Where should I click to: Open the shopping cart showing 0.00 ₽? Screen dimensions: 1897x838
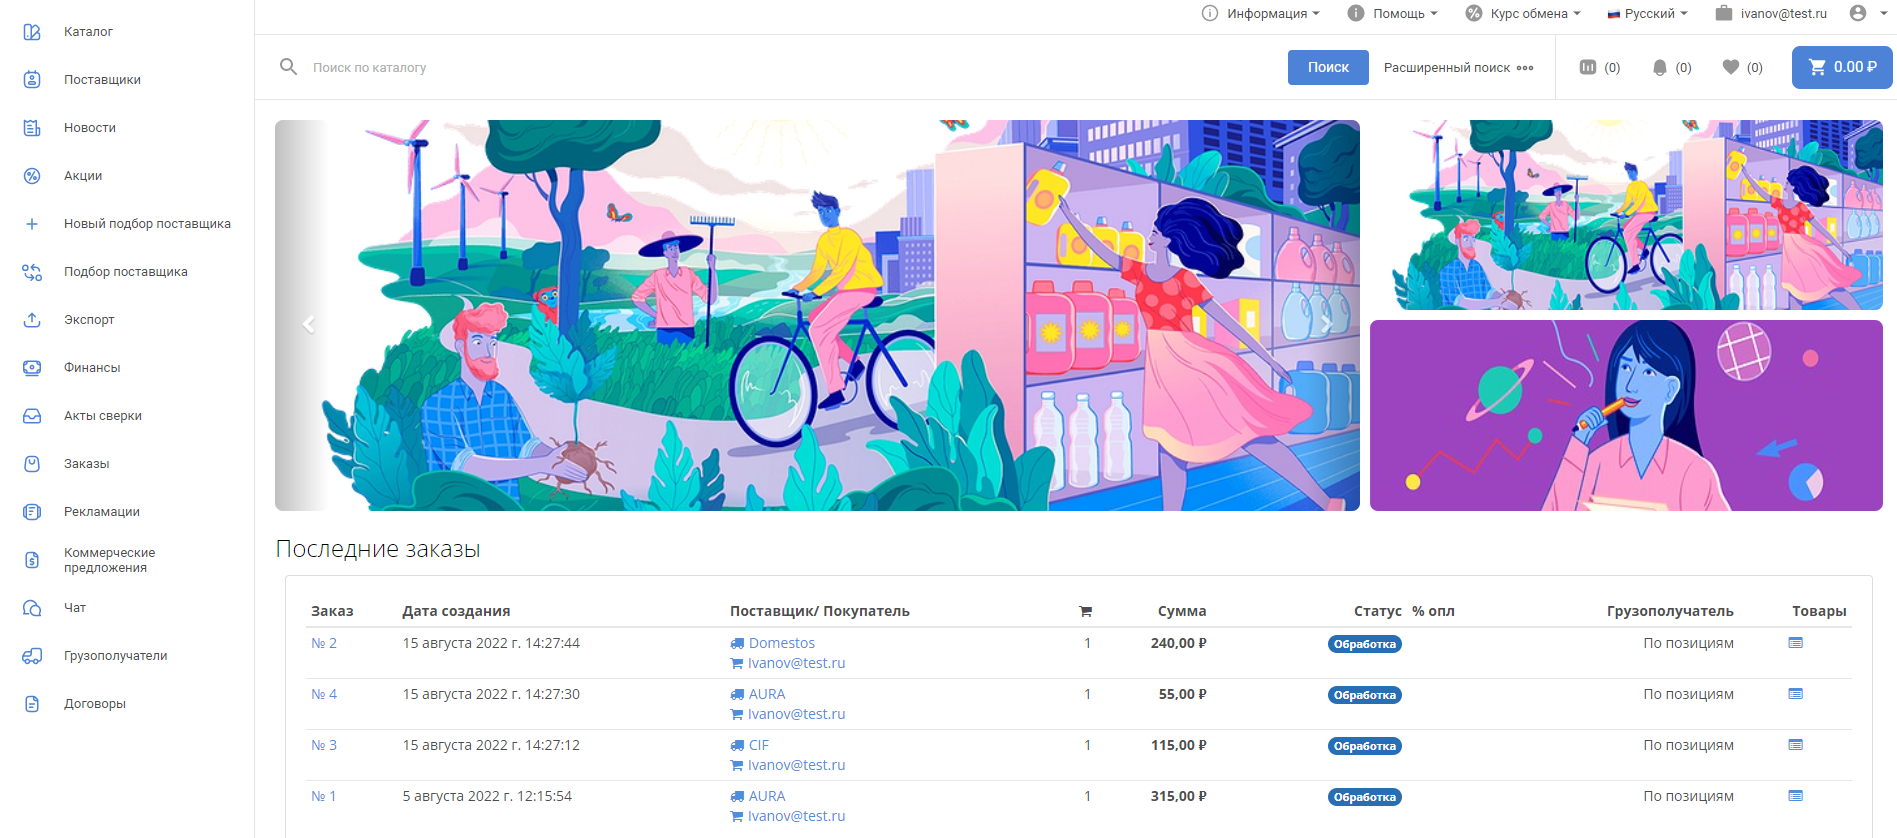1841,67
